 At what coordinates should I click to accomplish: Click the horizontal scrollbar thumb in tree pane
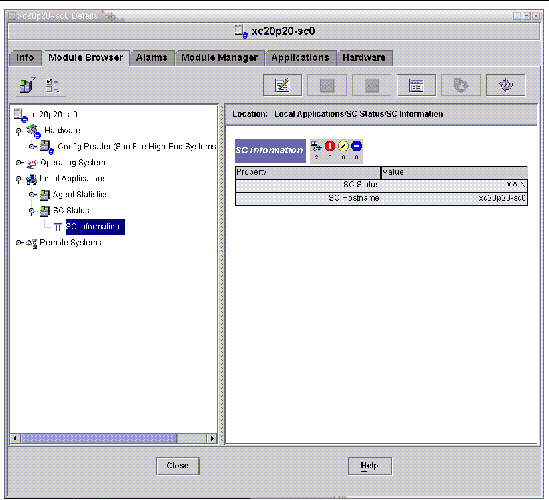pos(99,438)
